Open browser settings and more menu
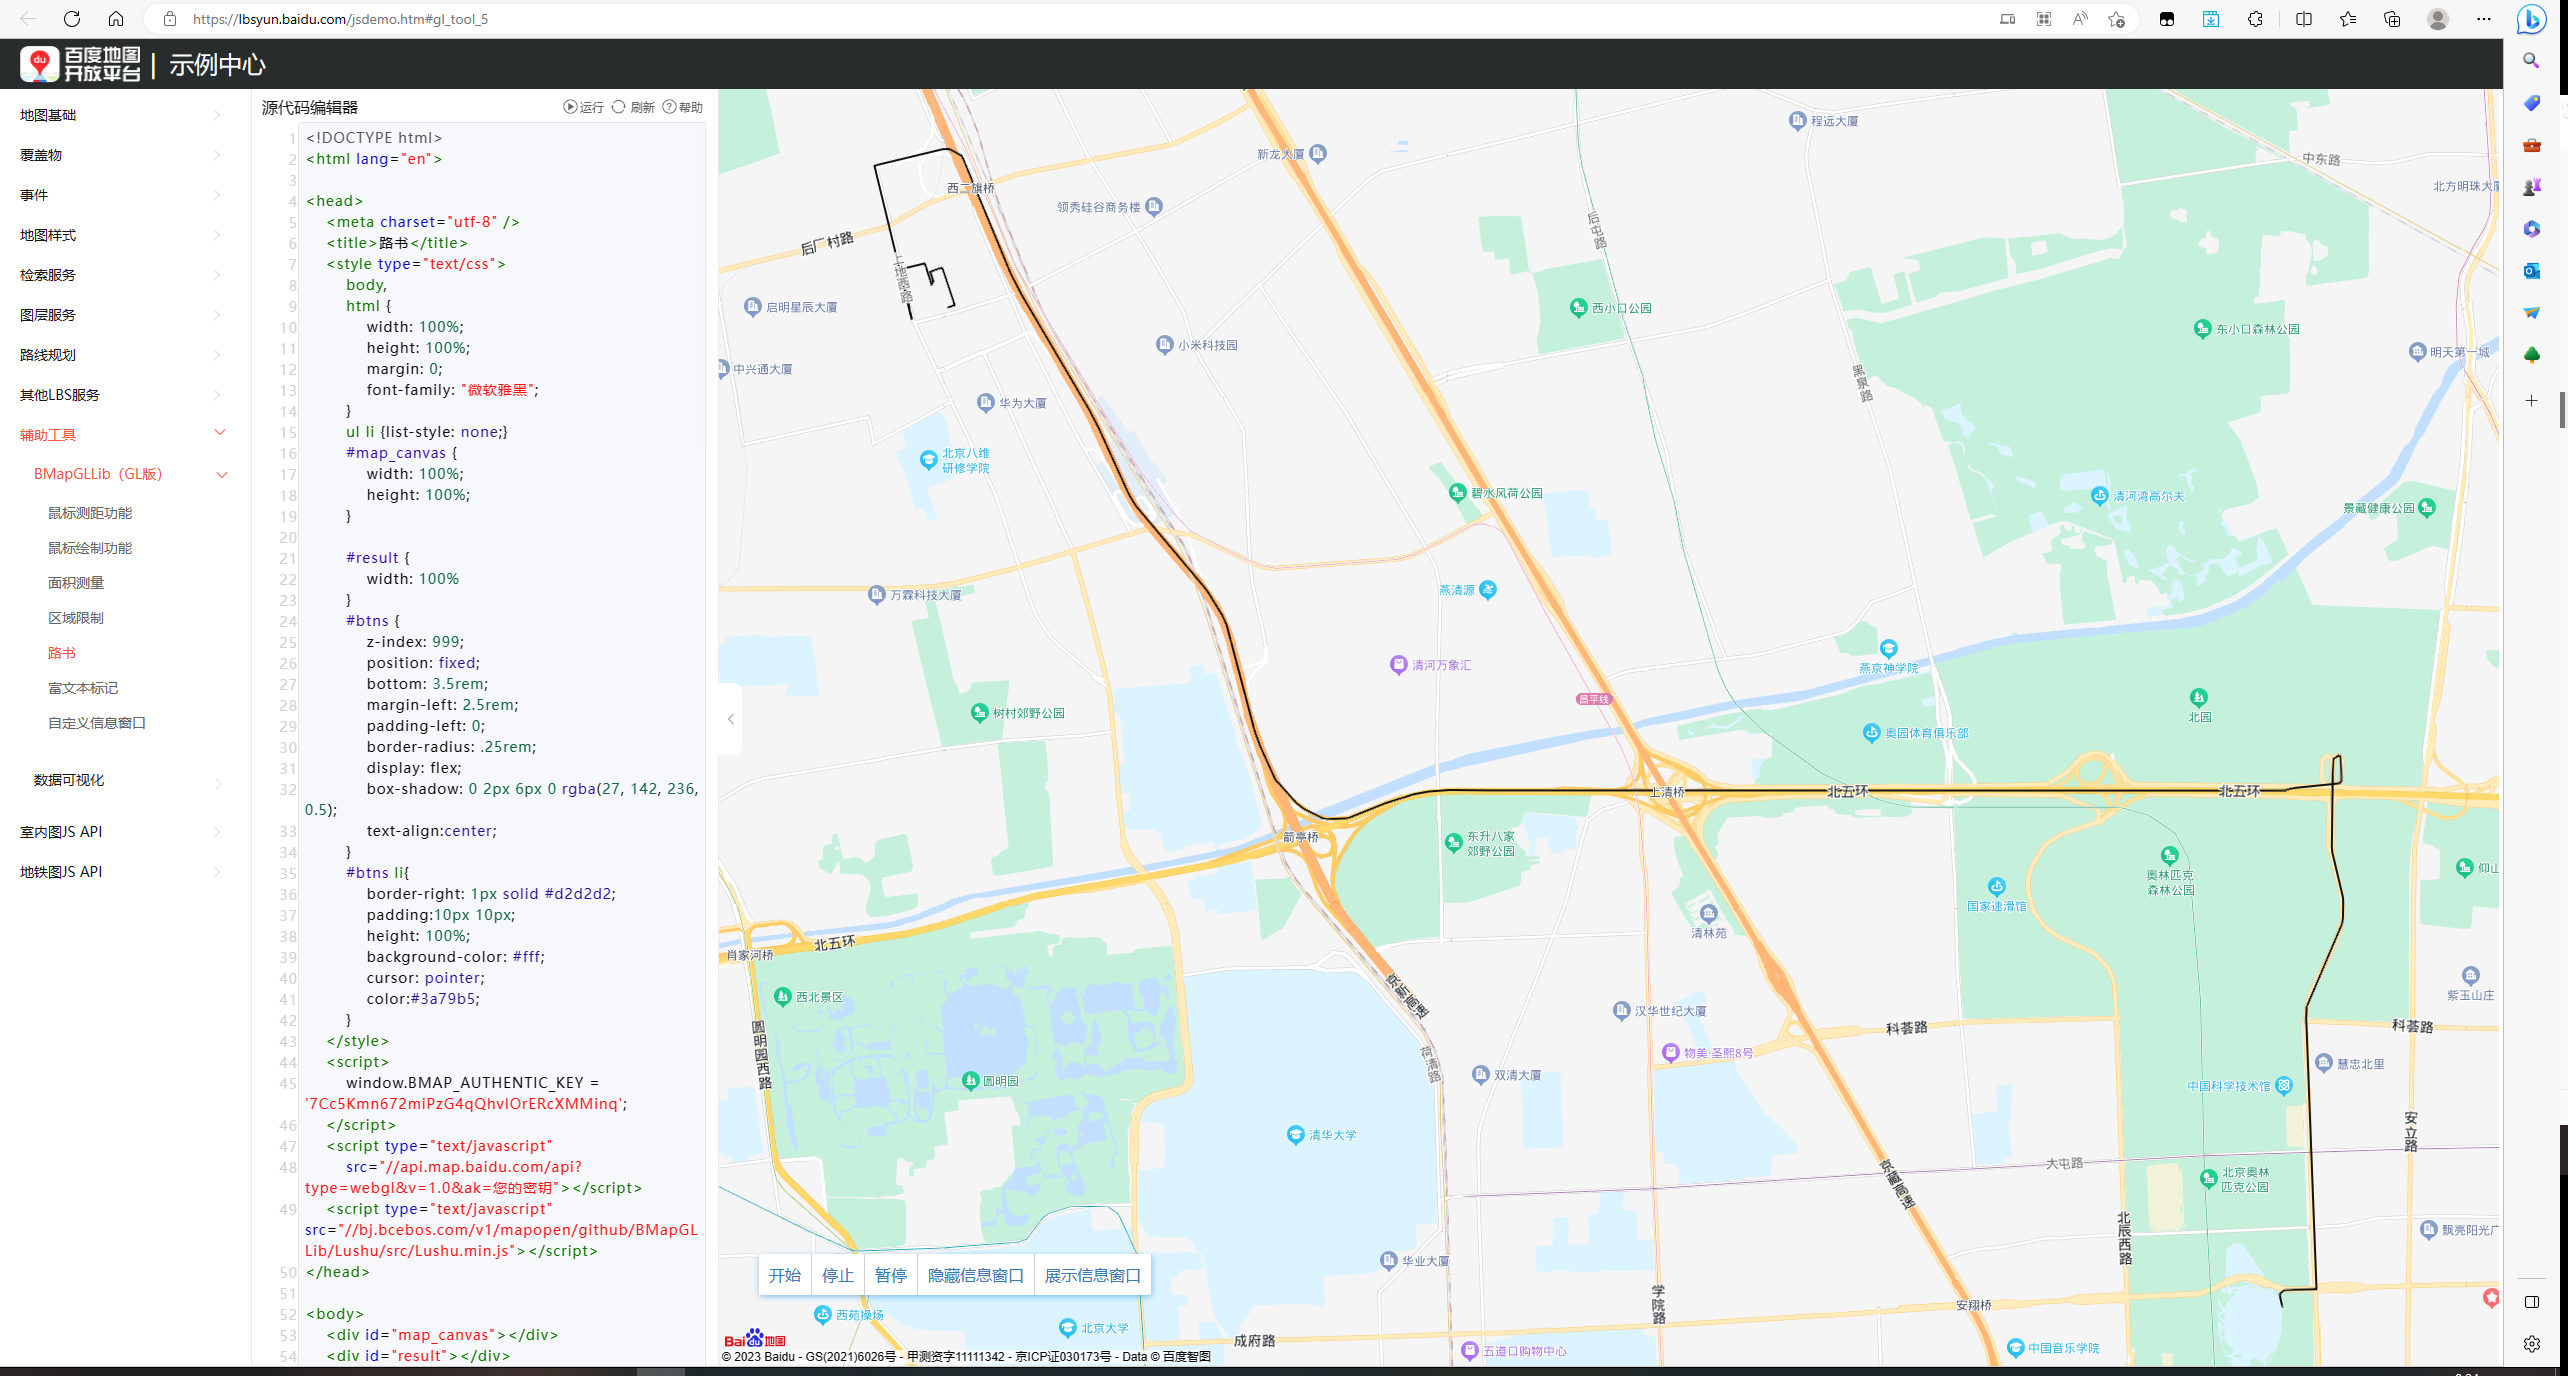2568x1376 pixels. [x=2484, y=19]
